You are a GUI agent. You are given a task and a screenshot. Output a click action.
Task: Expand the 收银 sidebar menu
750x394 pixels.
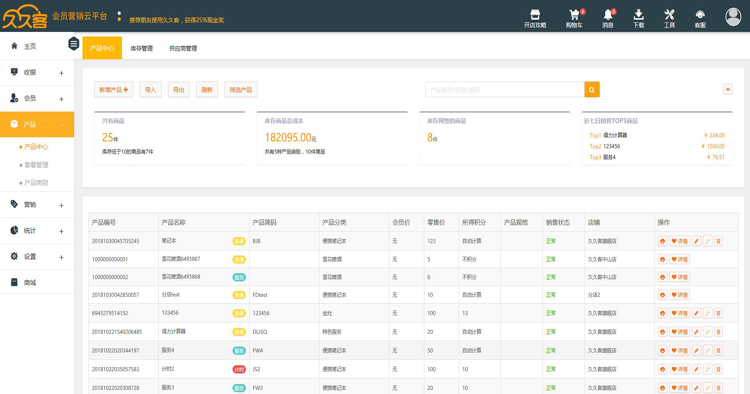pyautogui.click(x=37, y=73)
